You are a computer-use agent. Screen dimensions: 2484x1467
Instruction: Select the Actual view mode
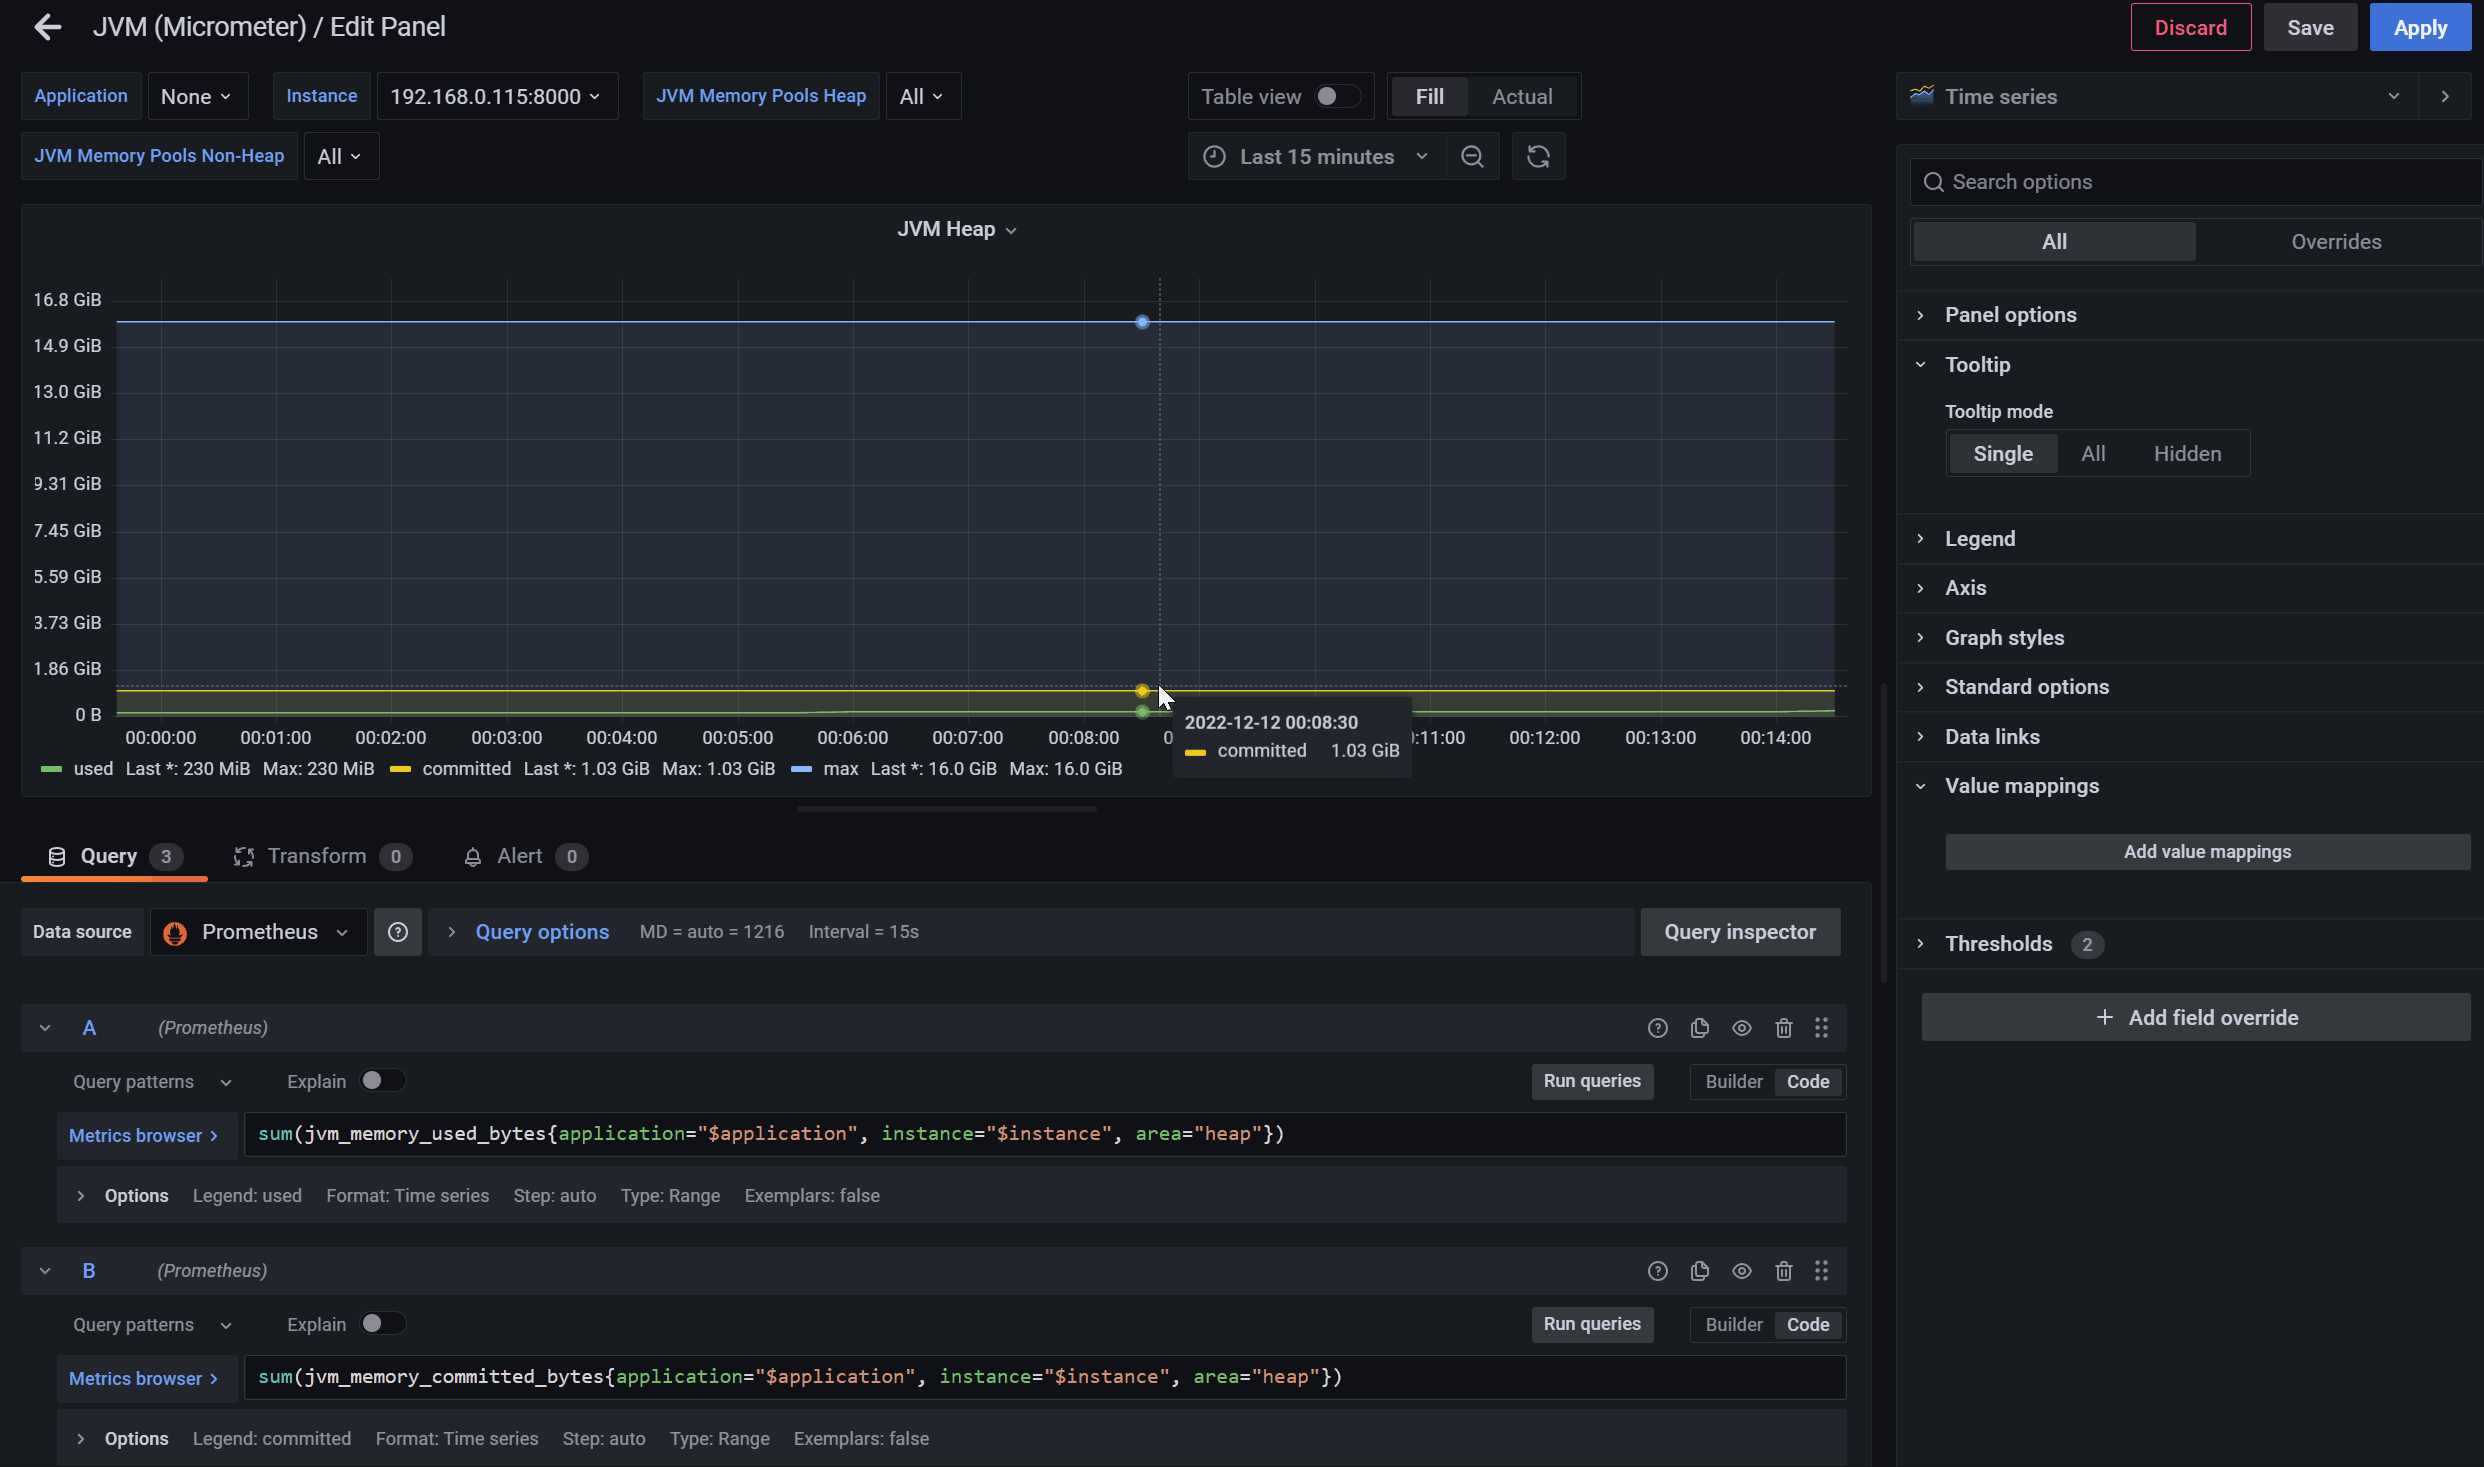[x=1522, y=97]
